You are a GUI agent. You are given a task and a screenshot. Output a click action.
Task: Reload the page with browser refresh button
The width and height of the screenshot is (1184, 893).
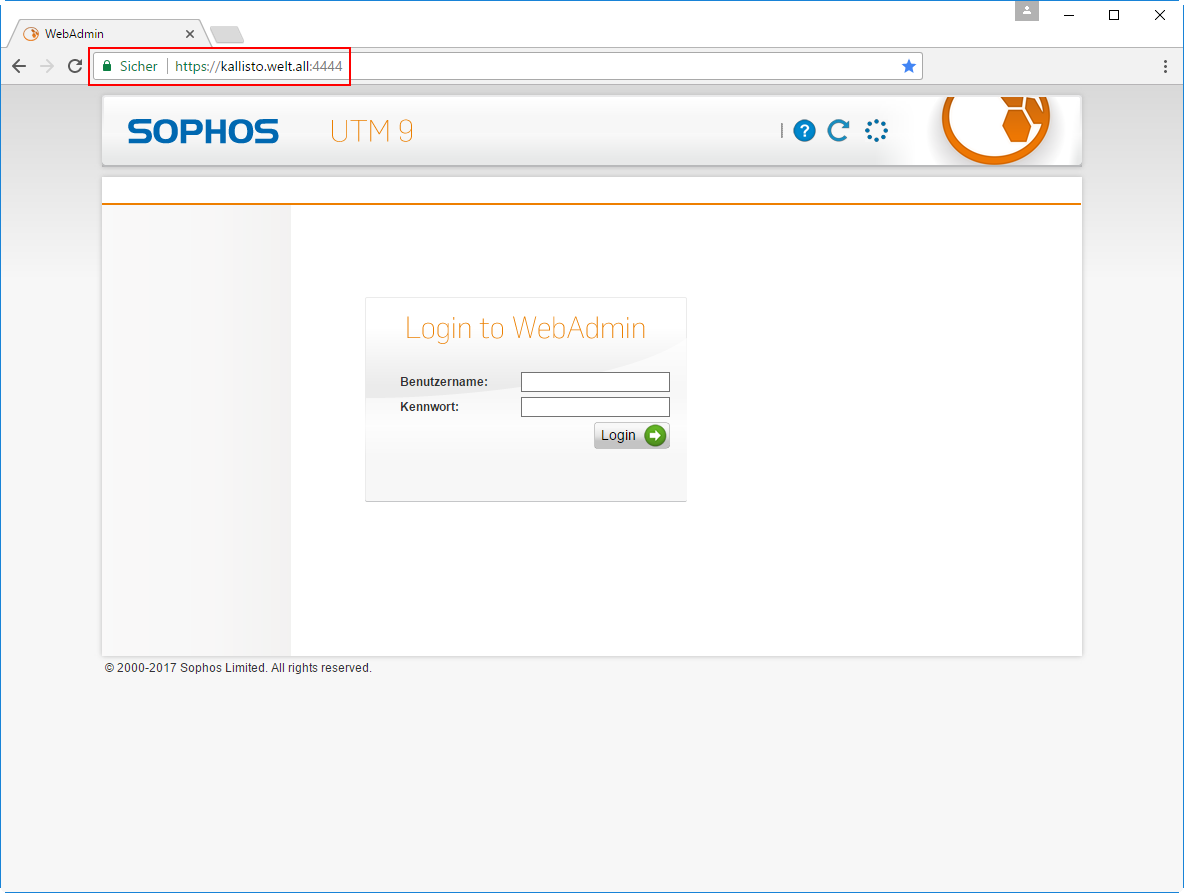[x=75, y=66]
